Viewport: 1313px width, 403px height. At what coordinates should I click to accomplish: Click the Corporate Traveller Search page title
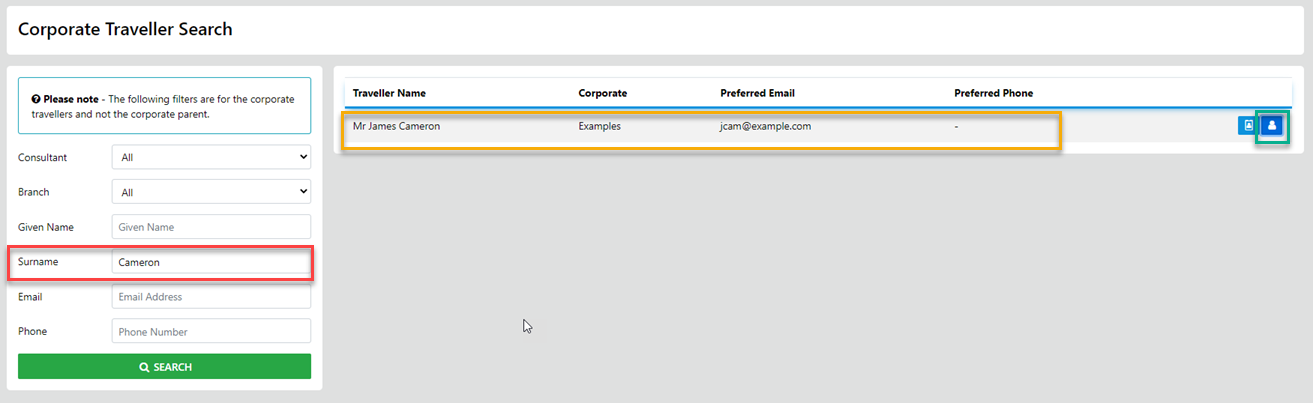pos(125,29)
